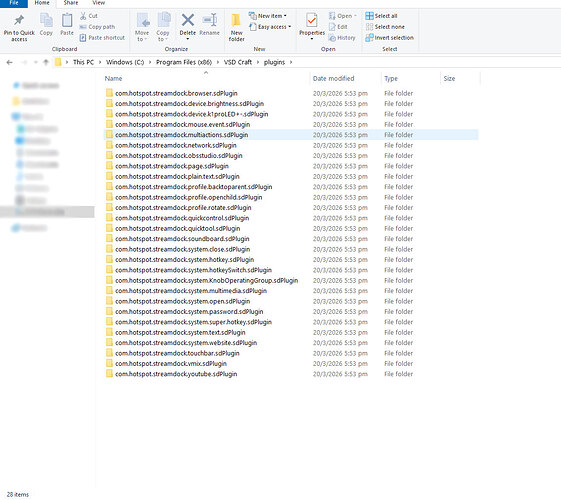
Task: Open the New item dropdown
Action: pyautogui.click(x=268, y=16)
